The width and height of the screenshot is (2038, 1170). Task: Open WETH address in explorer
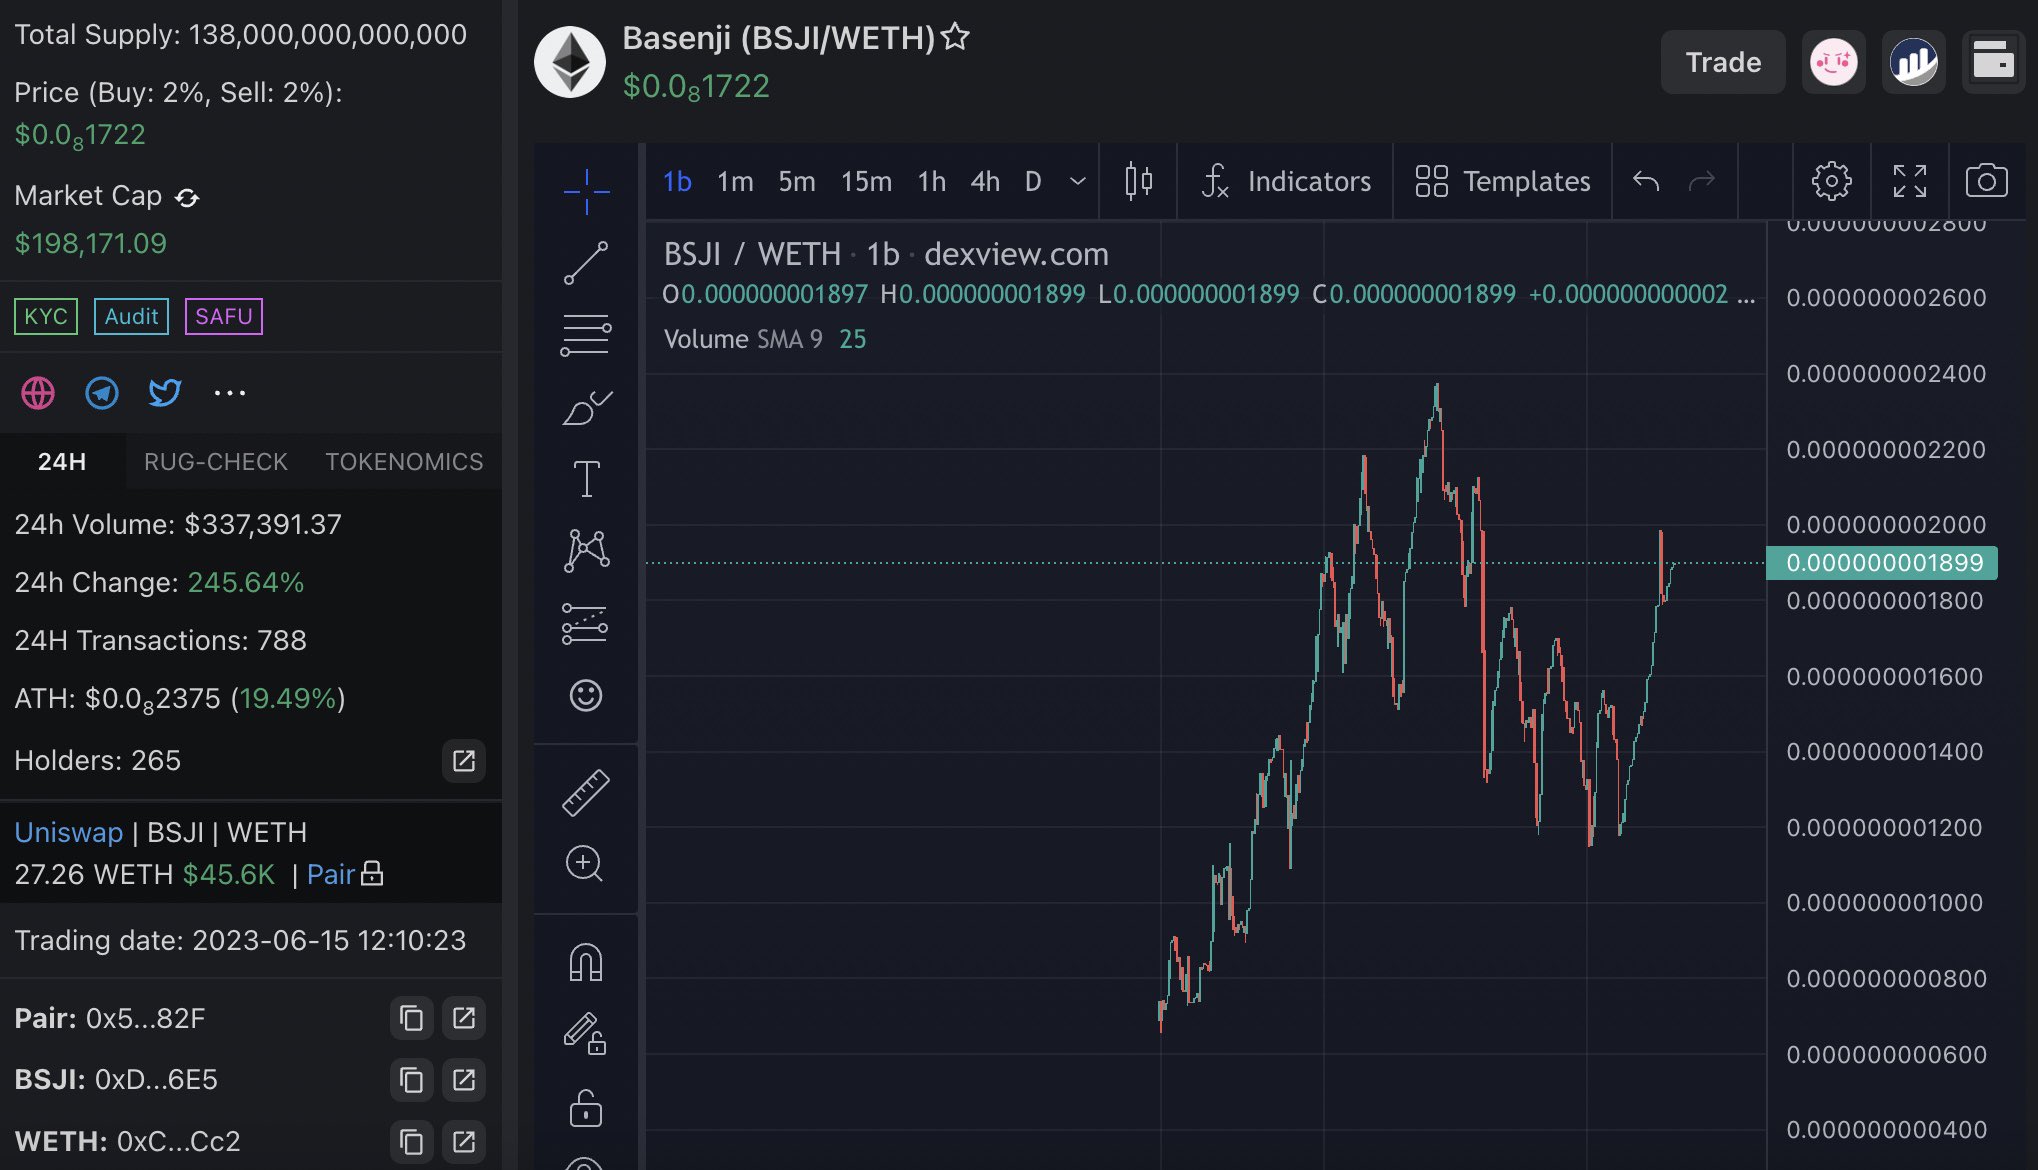tap(464, 1142)
